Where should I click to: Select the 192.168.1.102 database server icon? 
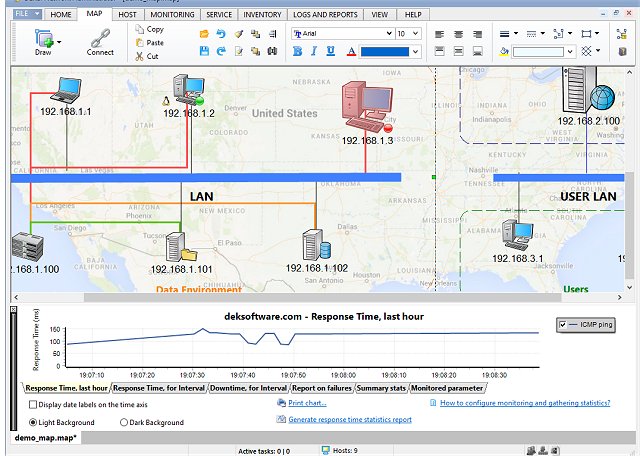click(x=314, y=245)
